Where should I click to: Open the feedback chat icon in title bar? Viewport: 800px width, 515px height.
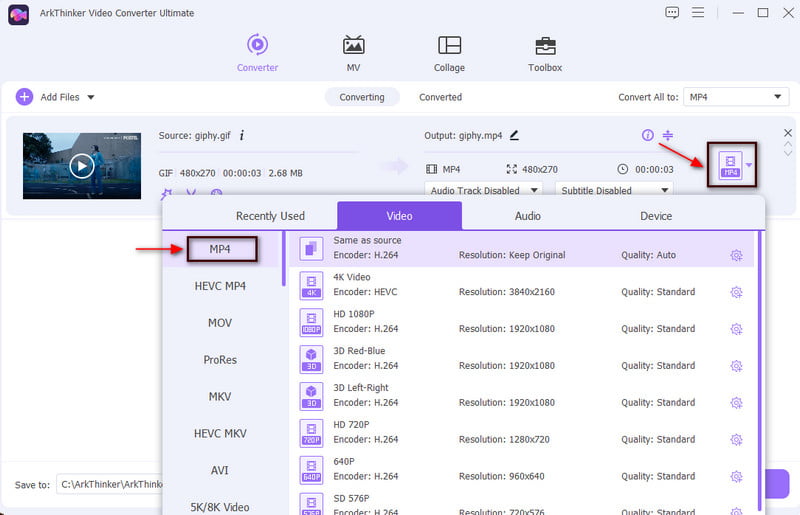coord(671,13)
